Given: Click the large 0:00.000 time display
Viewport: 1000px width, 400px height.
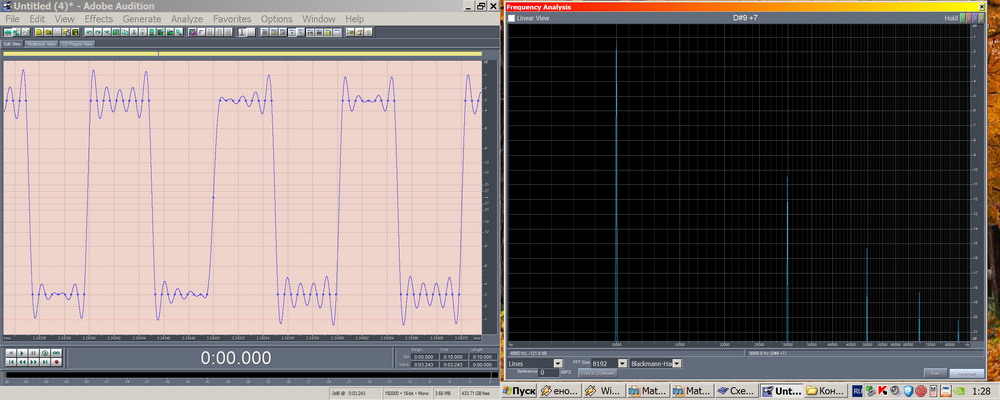Looking at the screenshot, I should (236, 358).
